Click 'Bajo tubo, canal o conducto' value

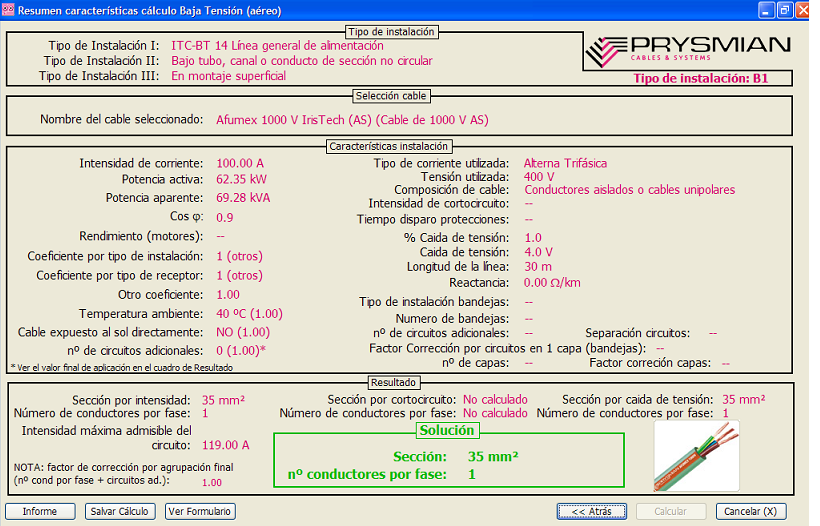(302, 61)
